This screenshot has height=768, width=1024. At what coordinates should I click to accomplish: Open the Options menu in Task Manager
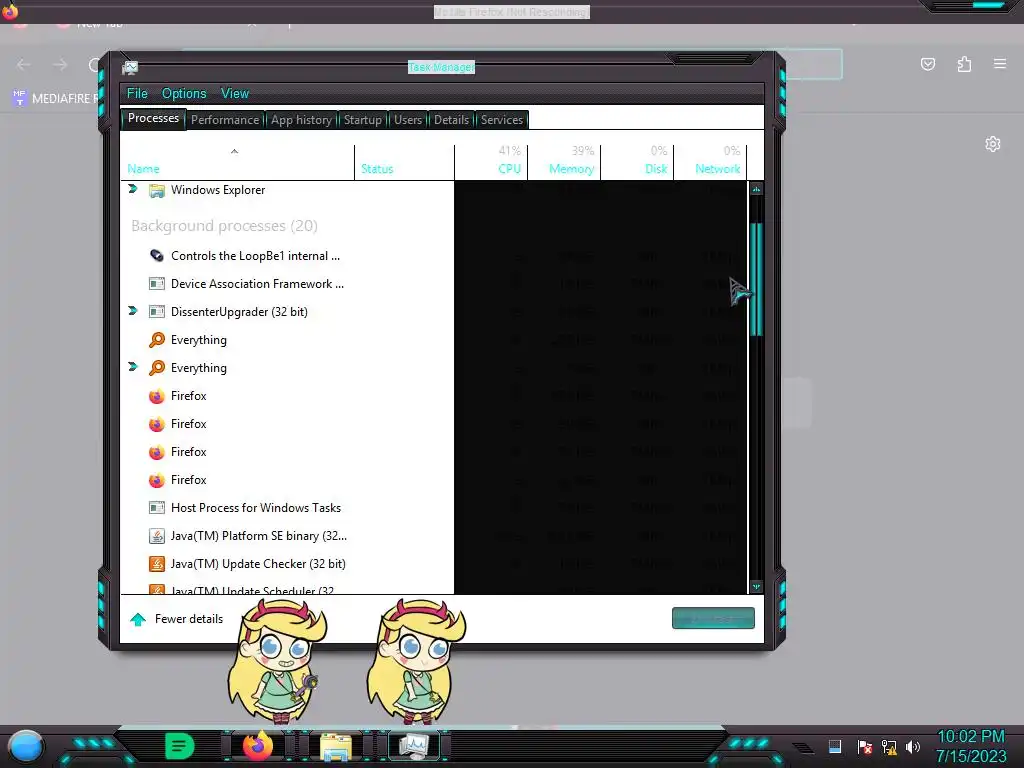click(184, 93)
